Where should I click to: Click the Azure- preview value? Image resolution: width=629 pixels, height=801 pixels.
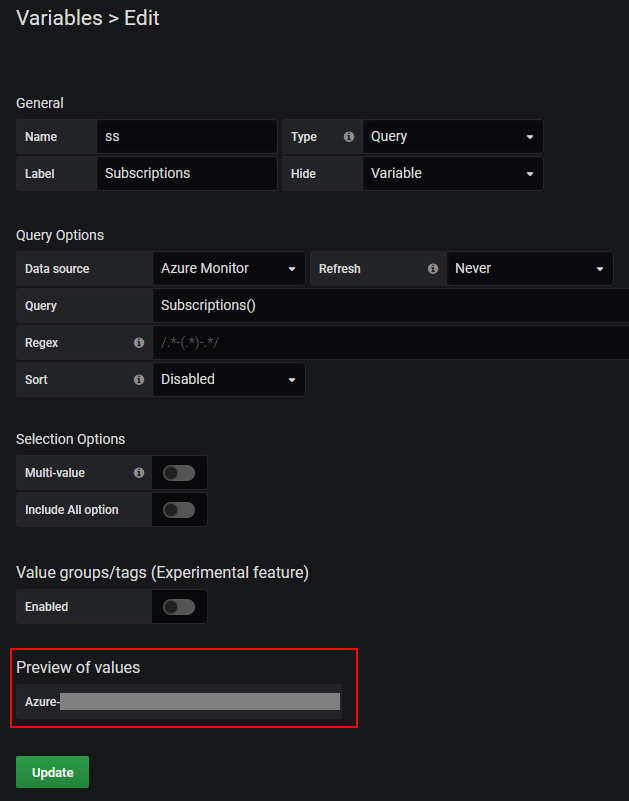[179, 701]
